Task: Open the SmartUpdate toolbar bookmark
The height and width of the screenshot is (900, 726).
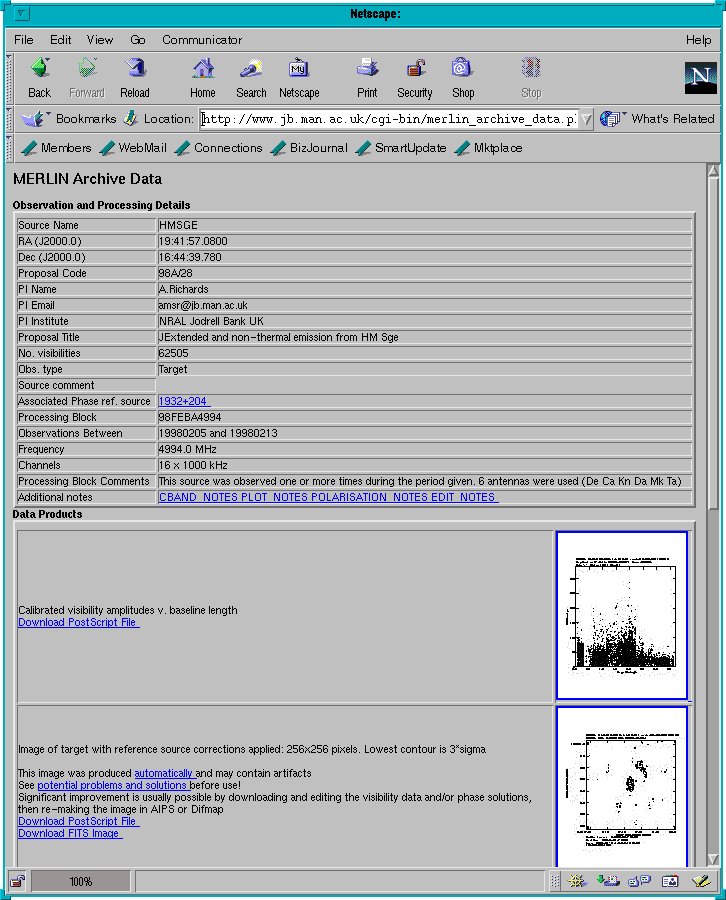Action: pos(401,148)
